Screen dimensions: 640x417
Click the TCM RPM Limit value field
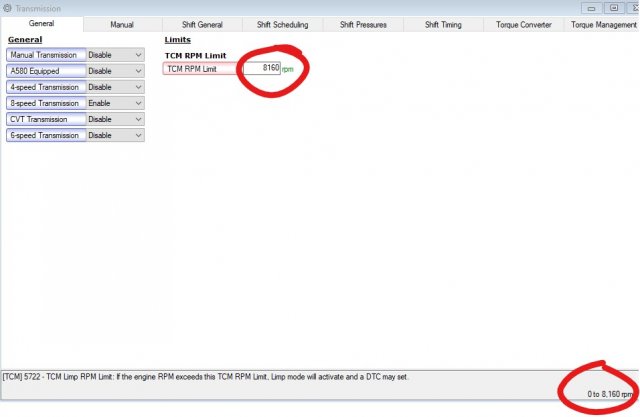261,68
